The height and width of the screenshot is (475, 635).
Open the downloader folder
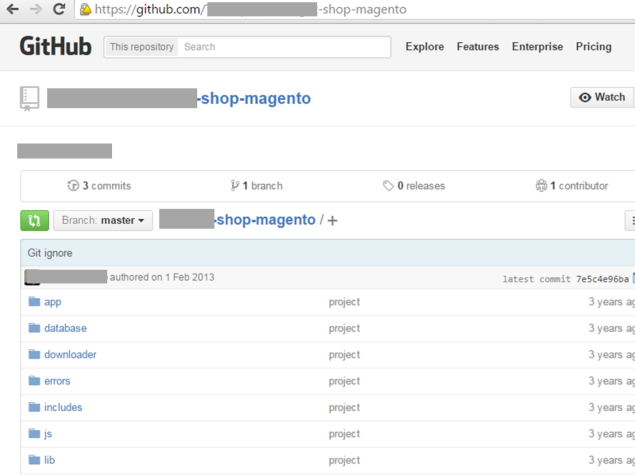click(70, 355)
